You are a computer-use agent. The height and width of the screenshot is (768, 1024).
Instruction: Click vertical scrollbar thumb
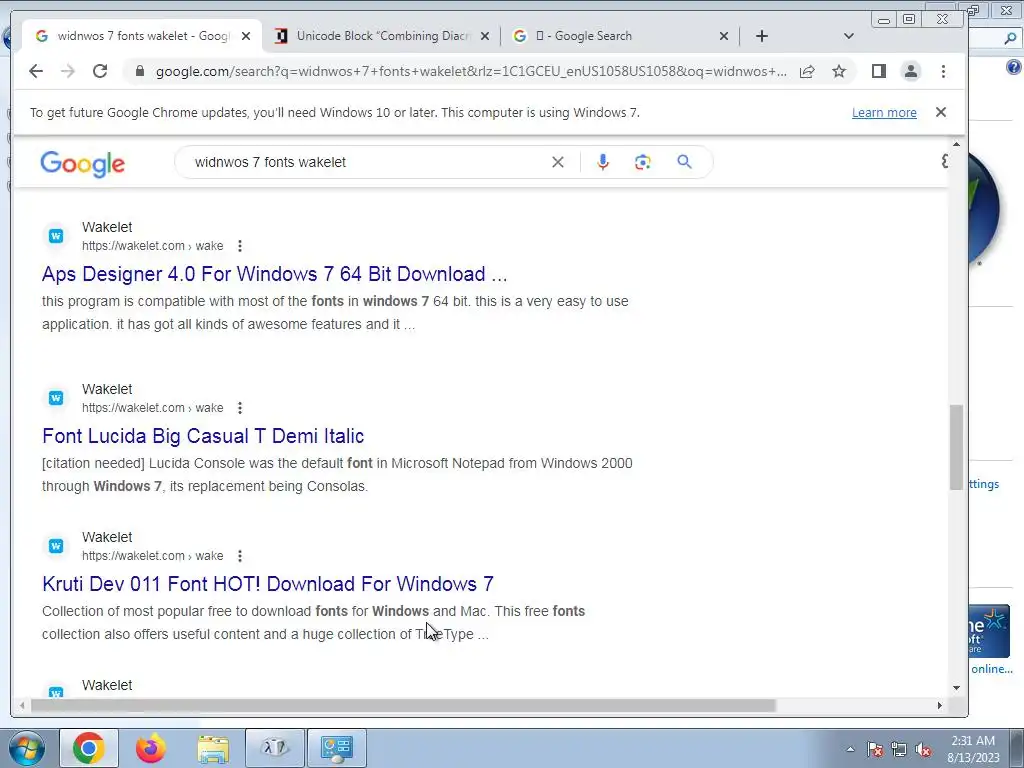(x=956, y=447)
